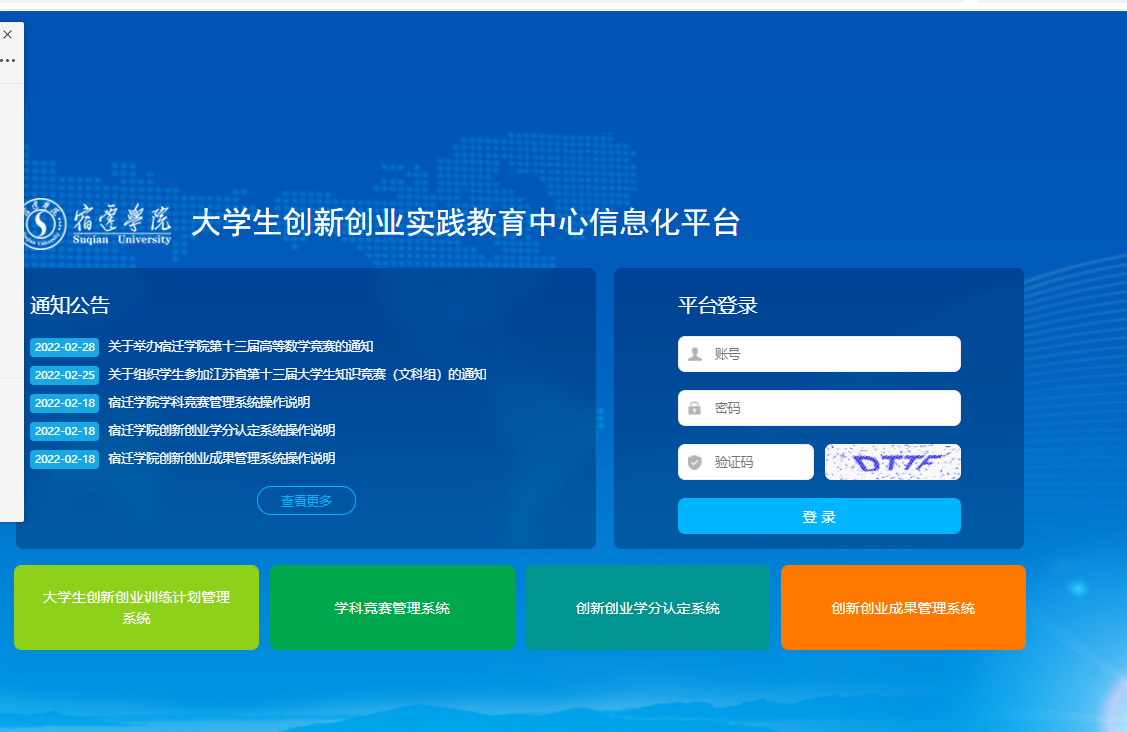
Task: Open the three-dot menu on left panel
Action: [x=8, y=61]
